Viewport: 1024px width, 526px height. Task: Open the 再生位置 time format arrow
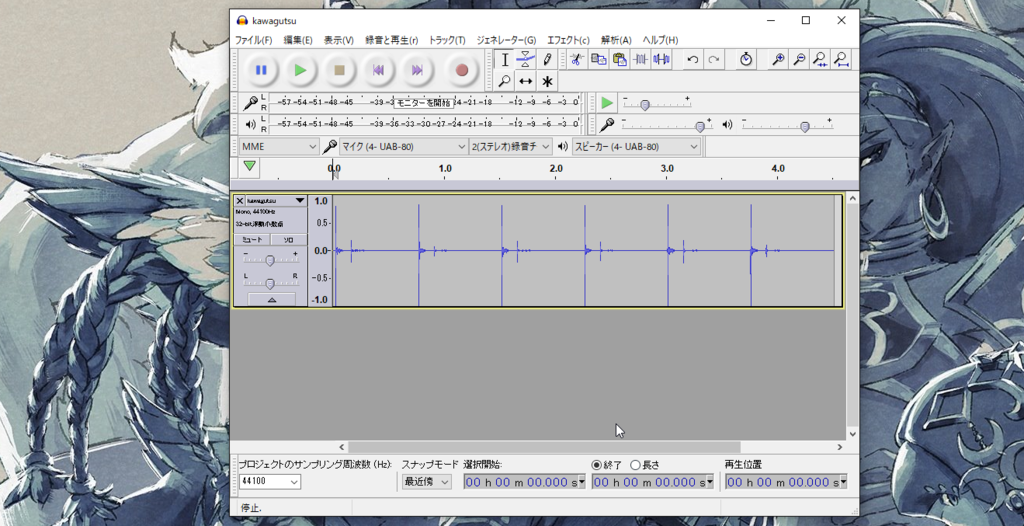[843, 482]
